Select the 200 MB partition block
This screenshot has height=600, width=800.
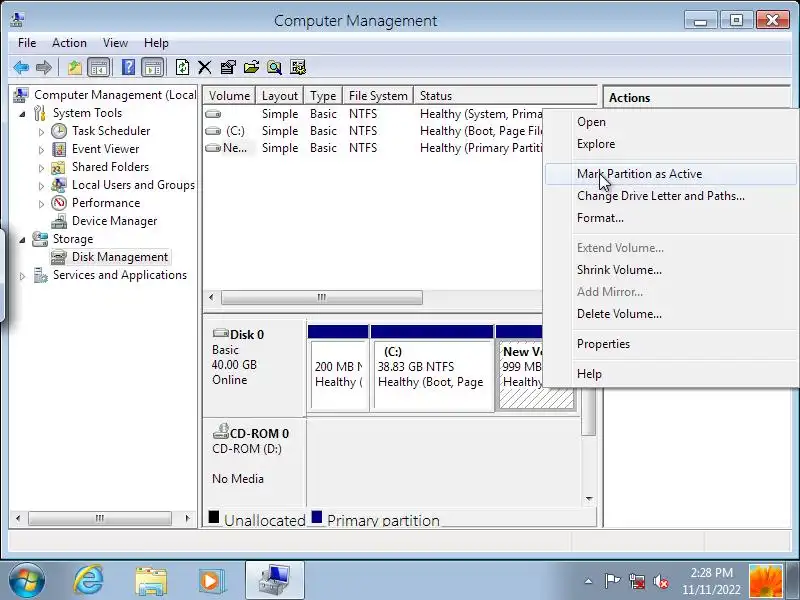point(338,367)
